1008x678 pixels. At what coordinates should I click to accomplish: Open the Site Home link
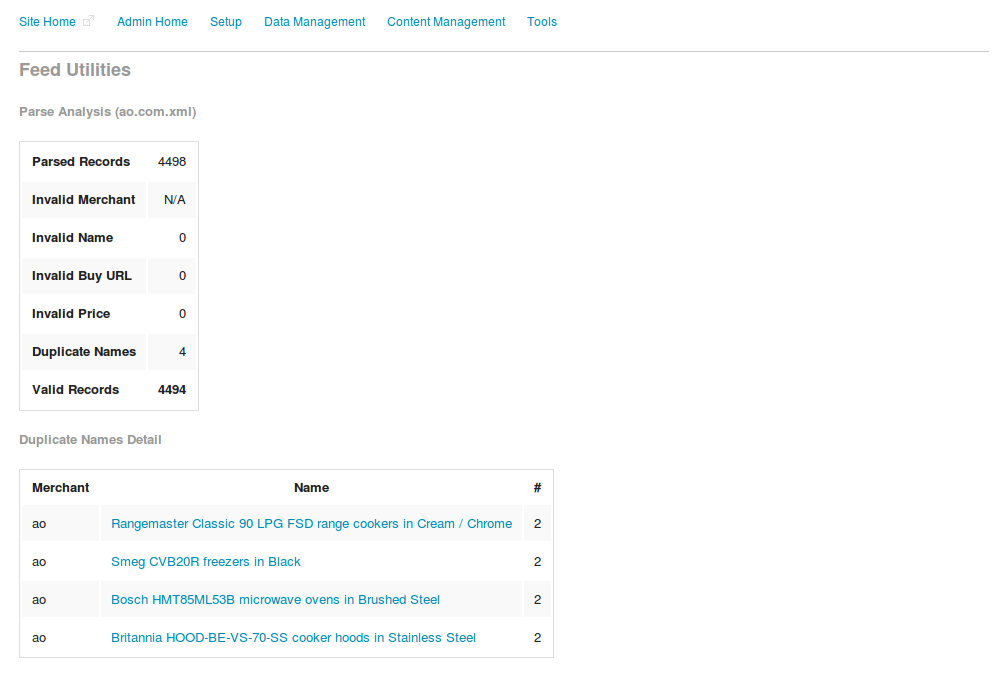[47, 22]
